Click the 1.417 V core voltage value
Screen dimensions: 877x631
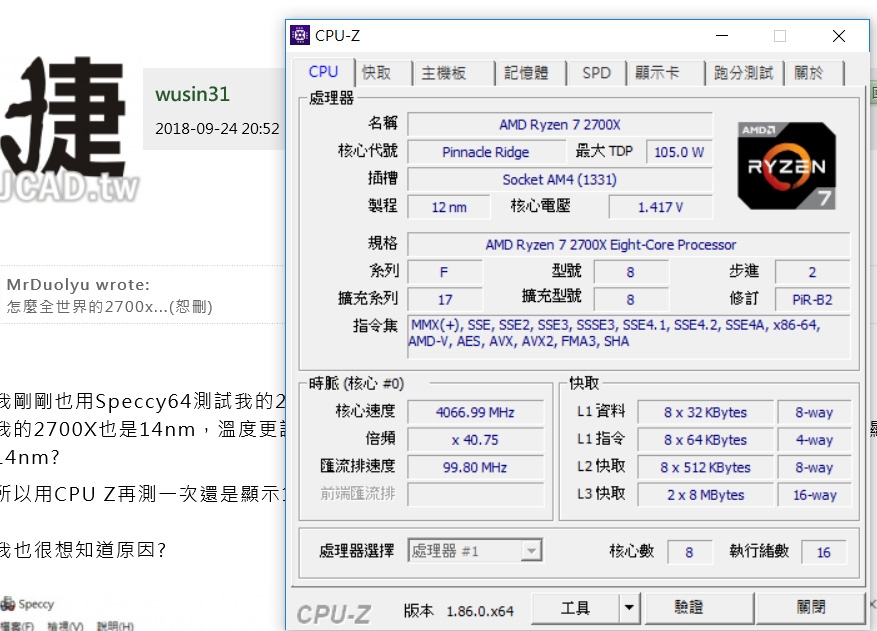661,207
